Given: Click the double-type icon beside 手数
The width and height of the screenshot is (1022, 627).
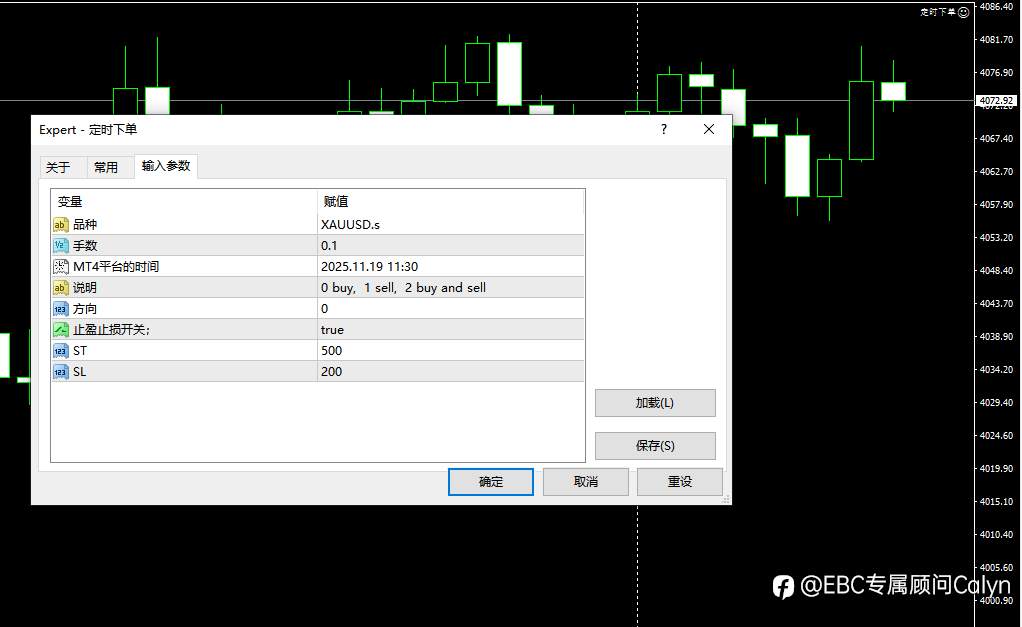Looking at the screenshot, I should click(60, 246).
